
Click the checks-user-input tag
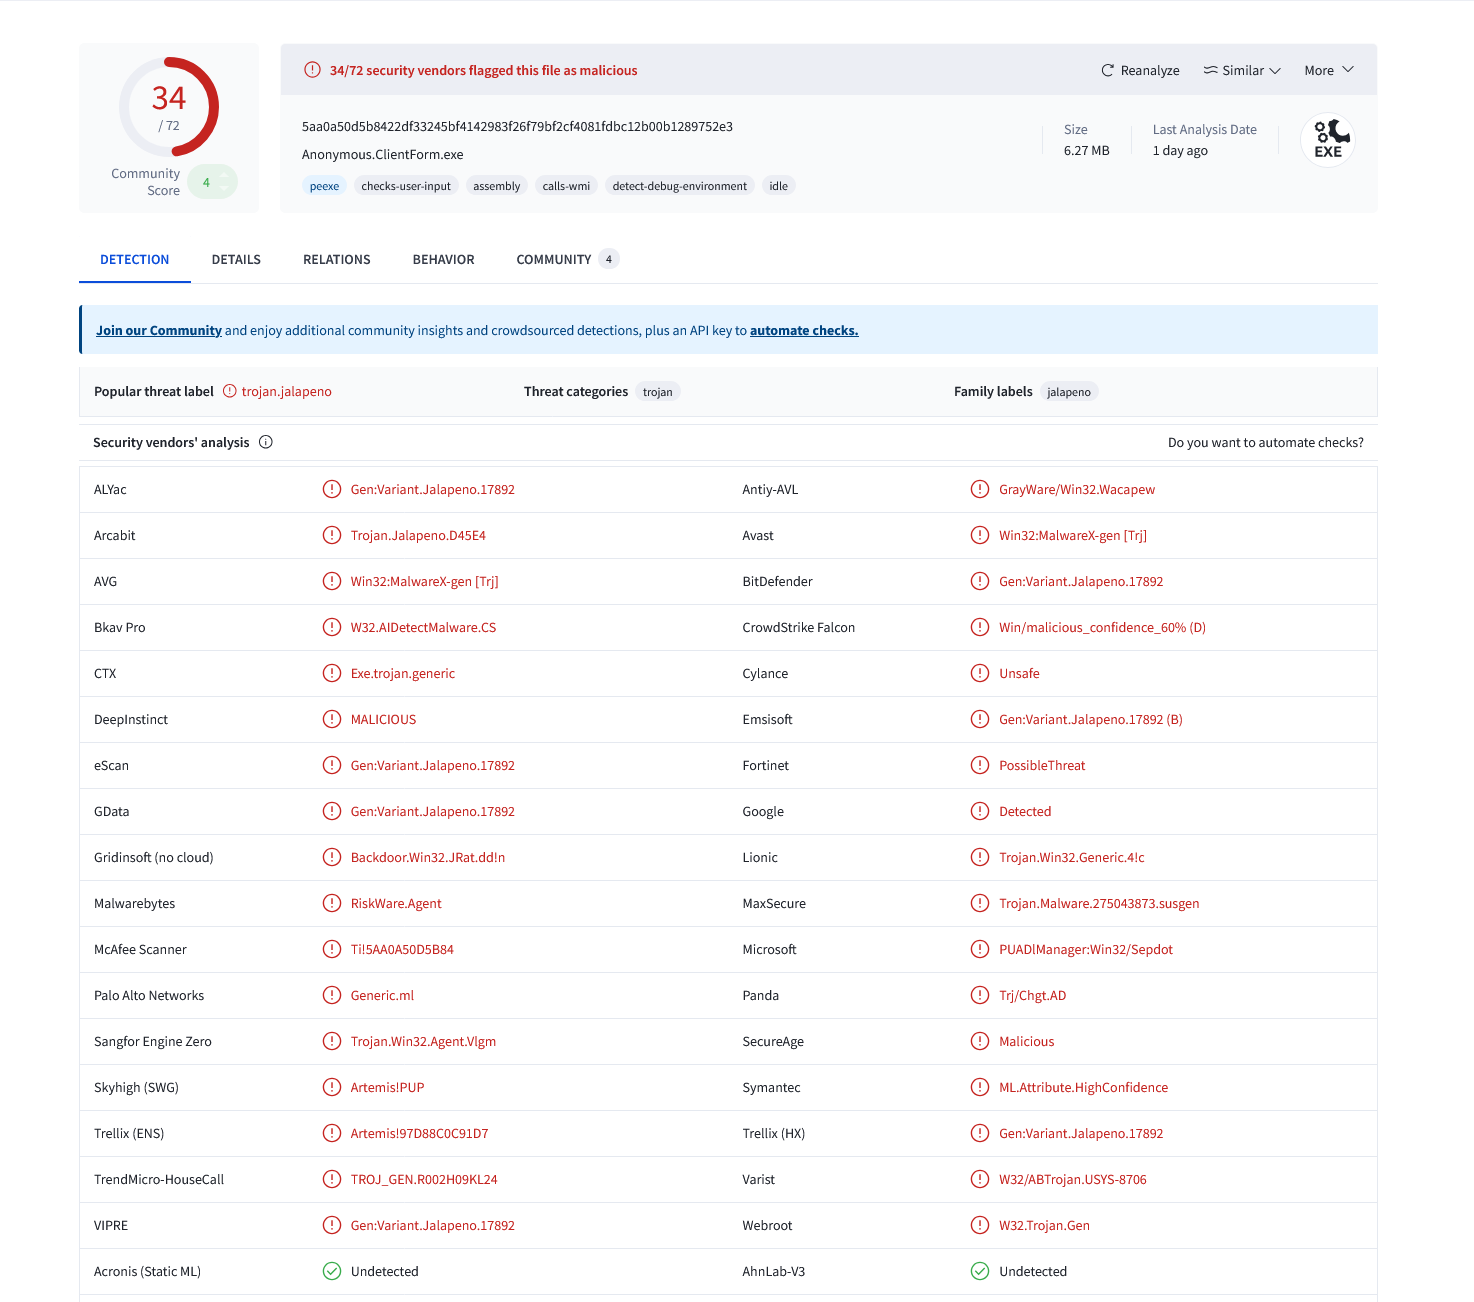[406, 186]
